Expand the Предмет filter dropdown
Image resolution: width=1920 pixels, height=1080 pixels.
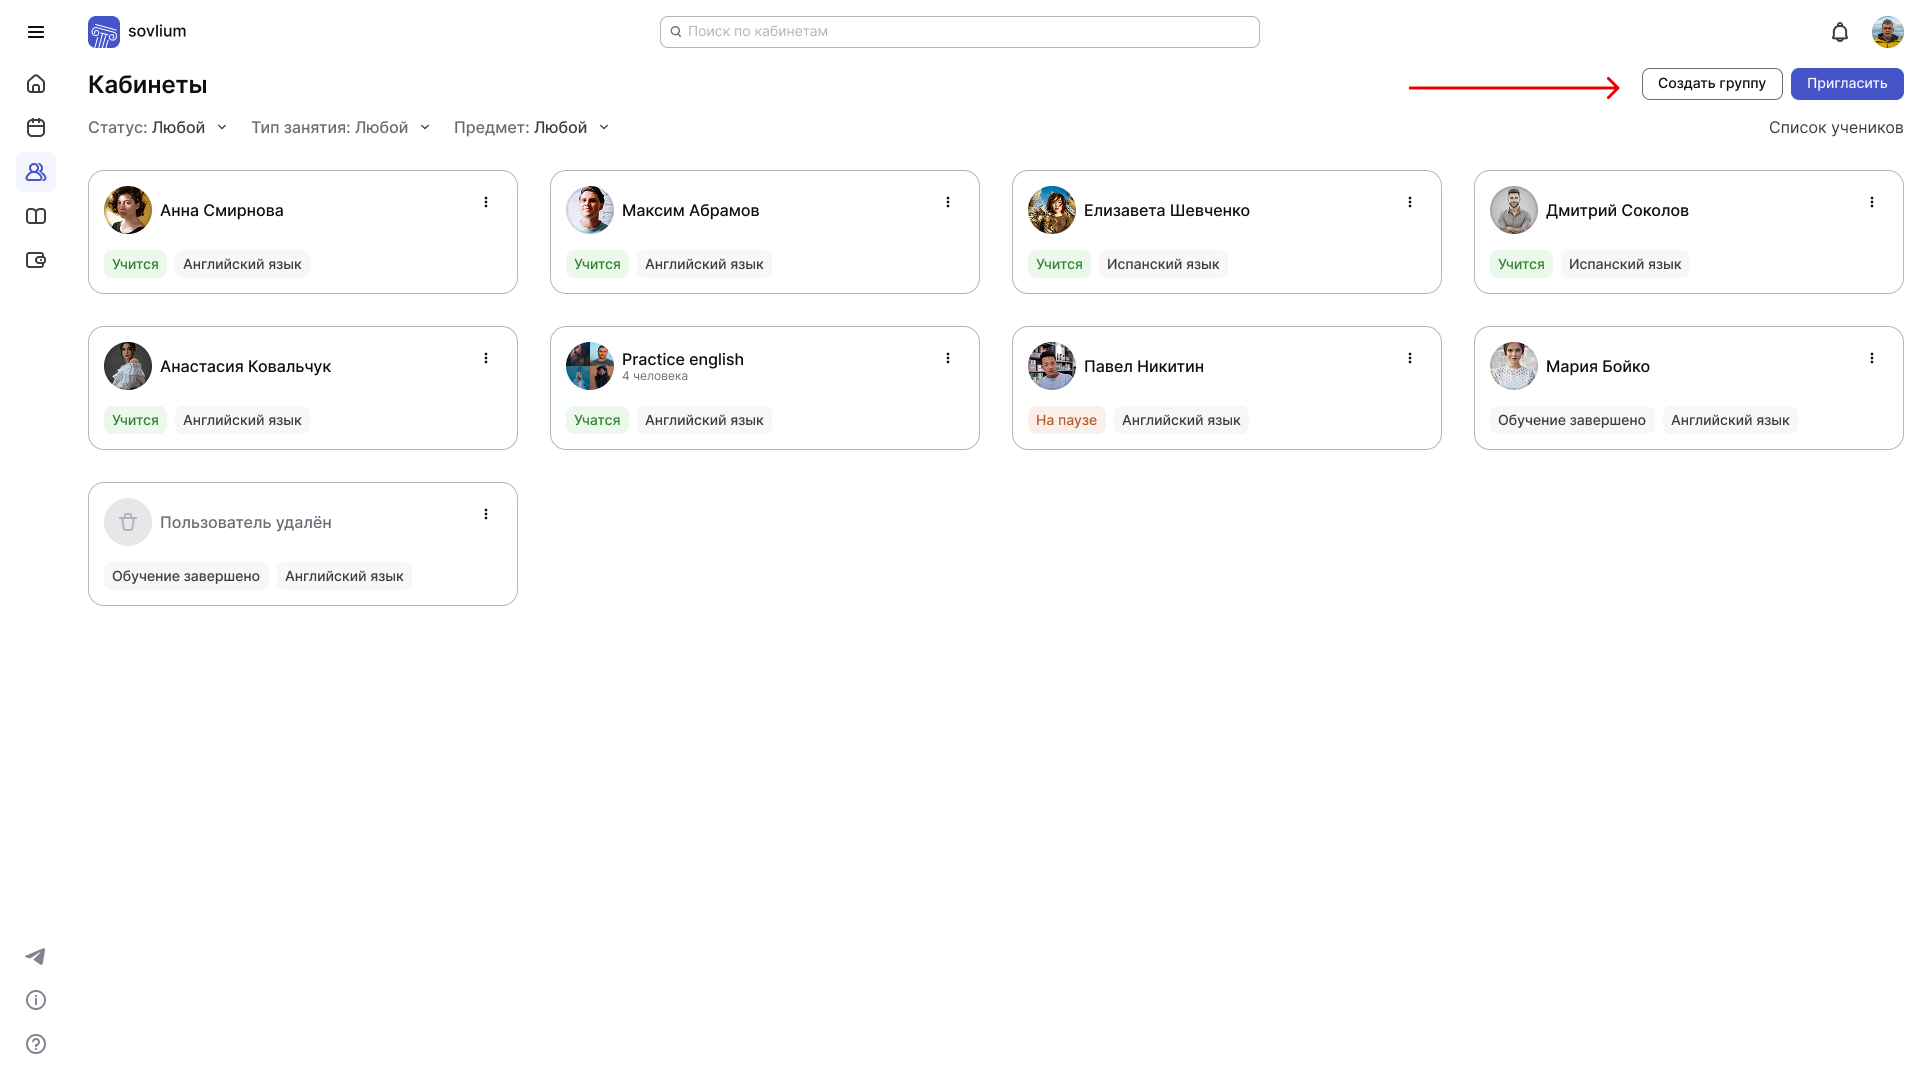click(531, 128)
